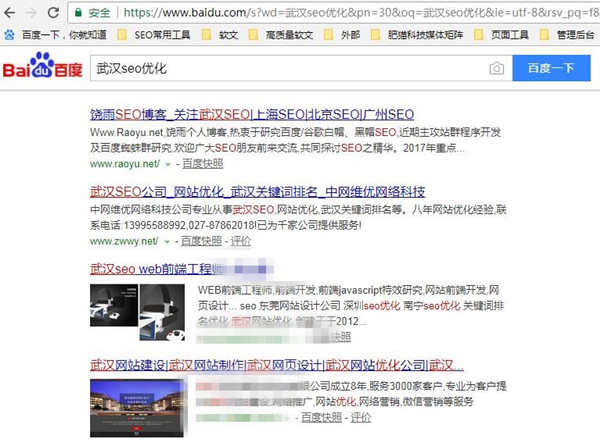Screen dimensions: 600x442
Task: Click the Baidu logo
Action: [42, 65]
